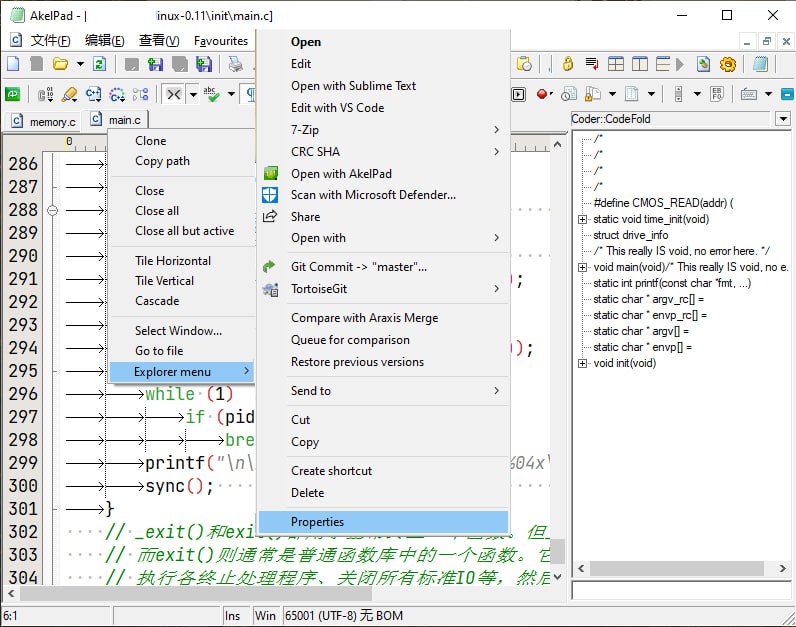The width and height of the screenshot is (796, 627).
Task: Toggle the code fold marker at line 288
Action: point(52,210)
